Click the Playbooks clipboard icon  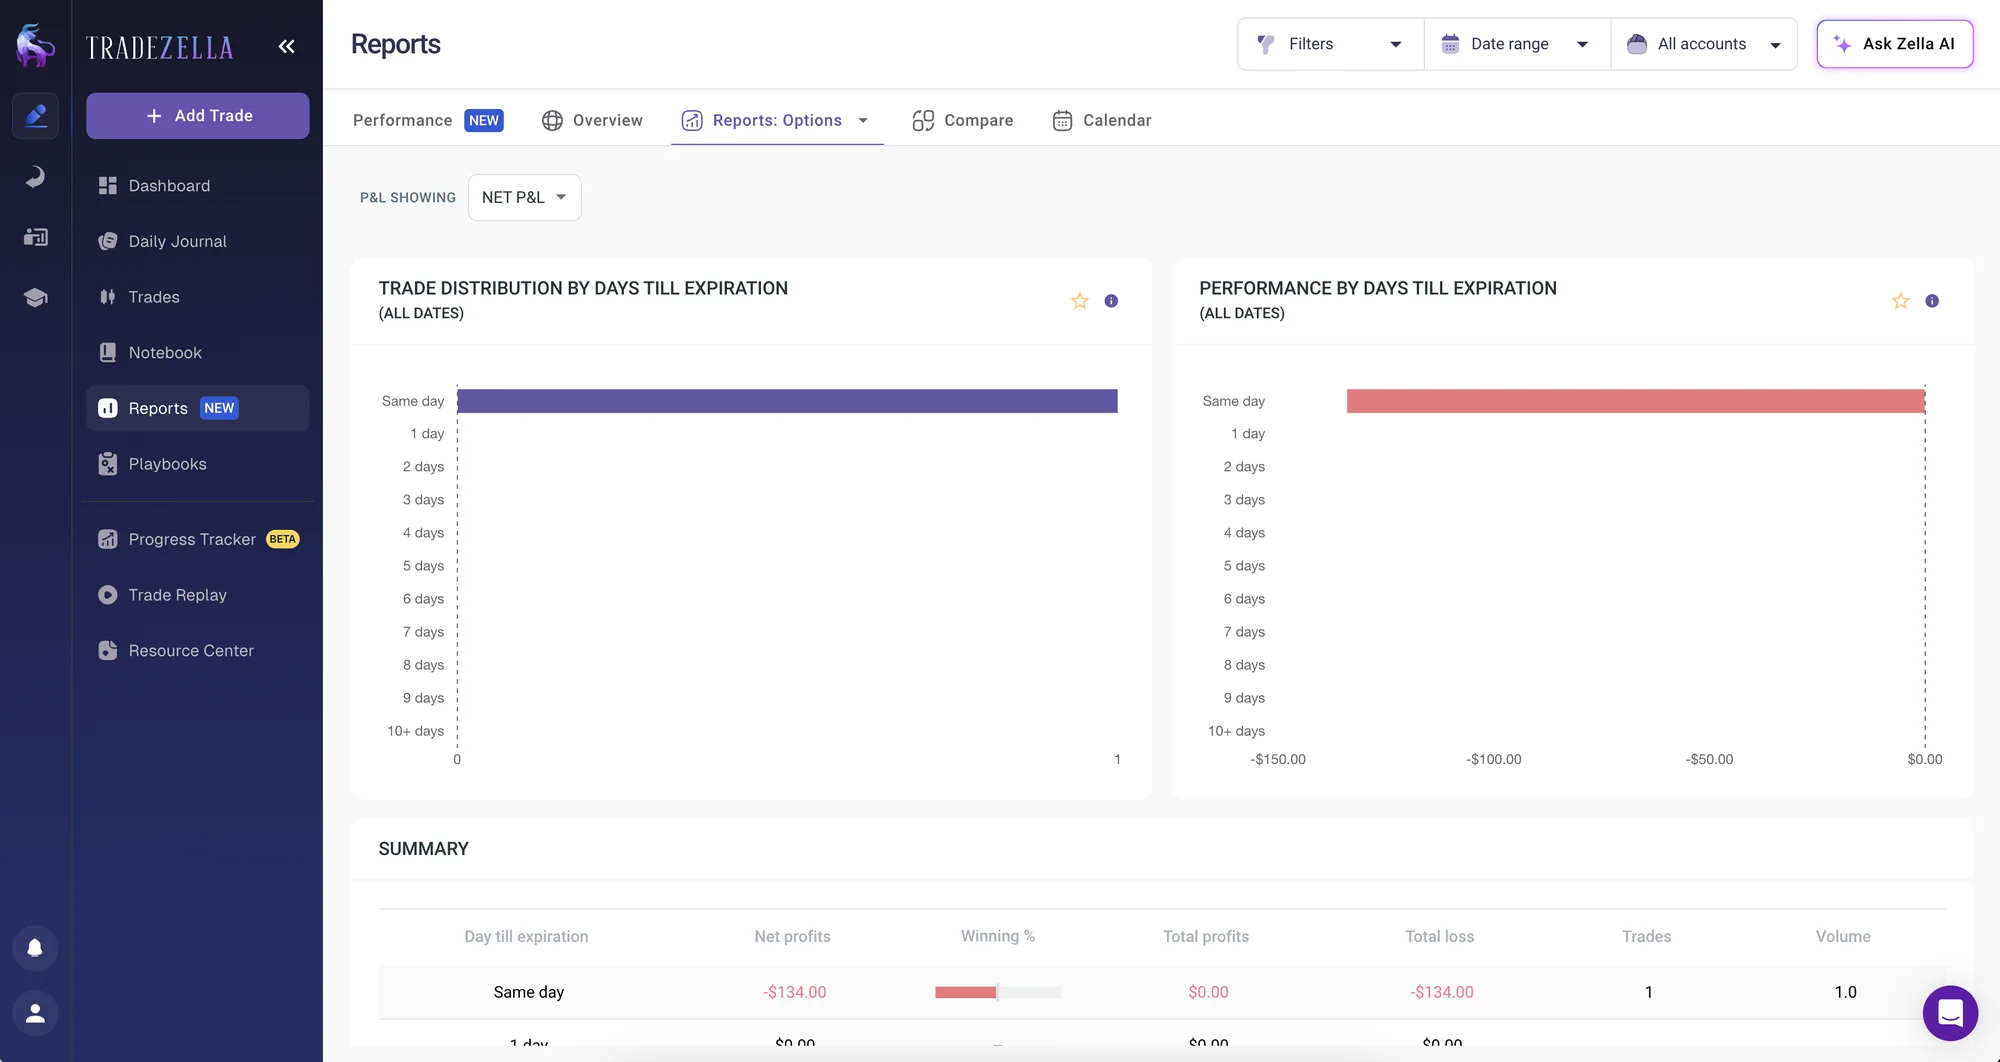(108, 464)
